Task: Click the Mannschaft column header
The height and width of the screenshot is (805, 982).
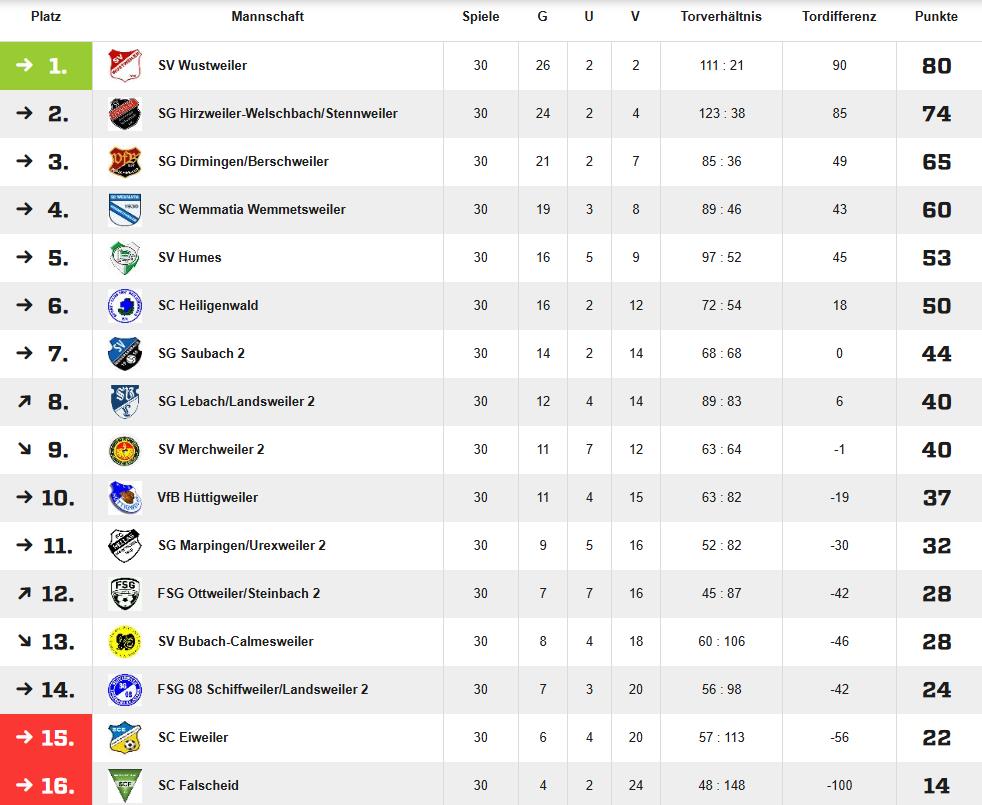Action: (267, 17)
